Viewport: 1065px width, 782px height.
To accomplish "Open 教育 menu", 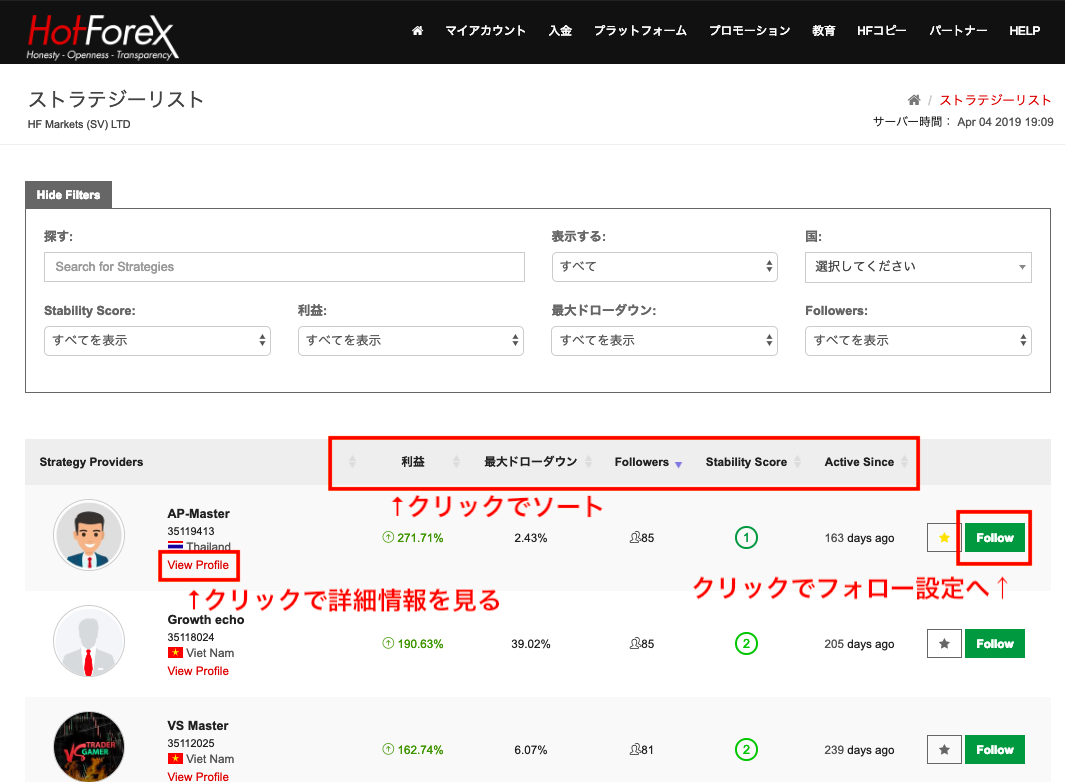I will pos(824,31).
